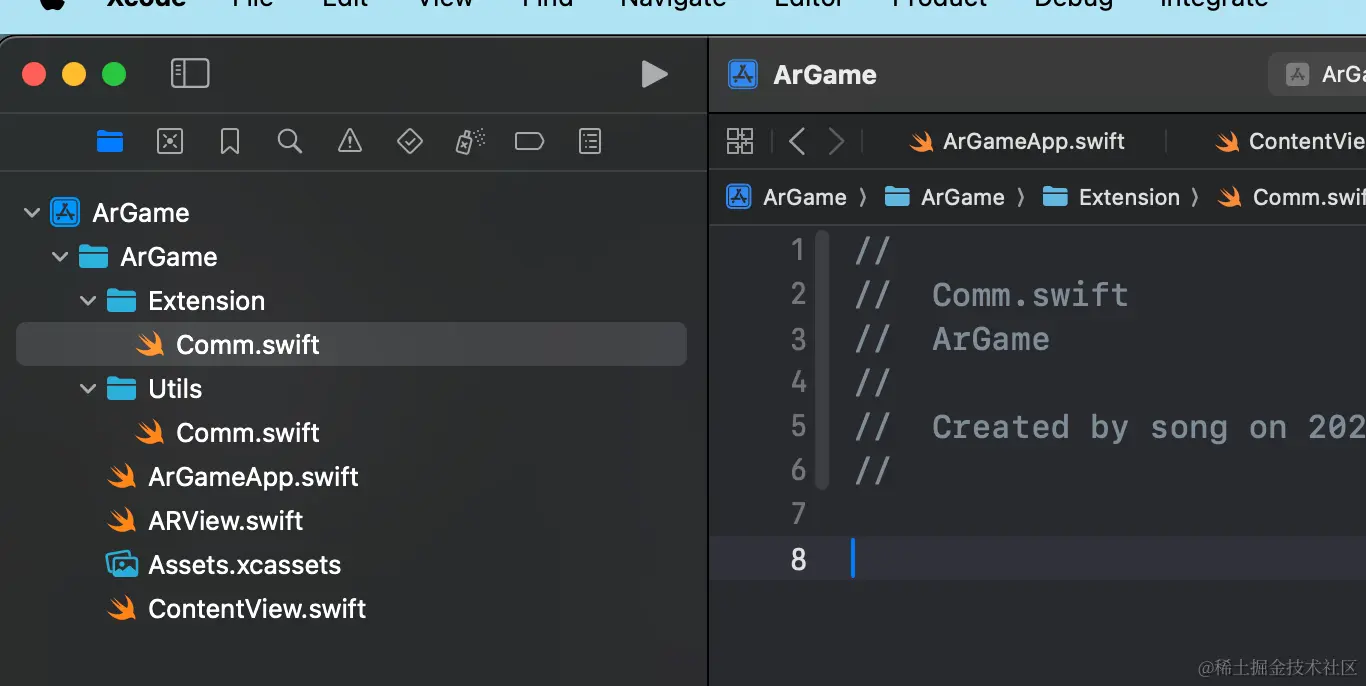Go back in editor history
1366x686 pixels.
(797, 141)
